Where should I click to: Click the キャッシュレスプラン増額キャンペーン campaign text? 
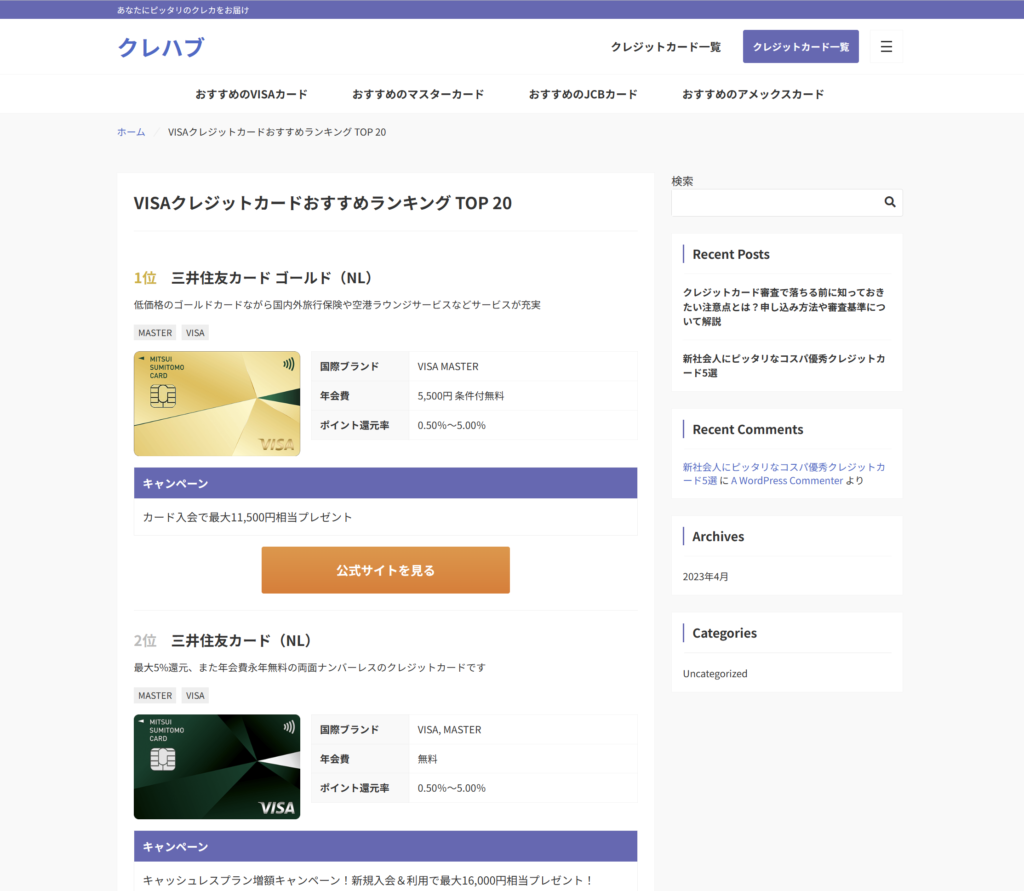pyautogui.click(x=368, y=881)
